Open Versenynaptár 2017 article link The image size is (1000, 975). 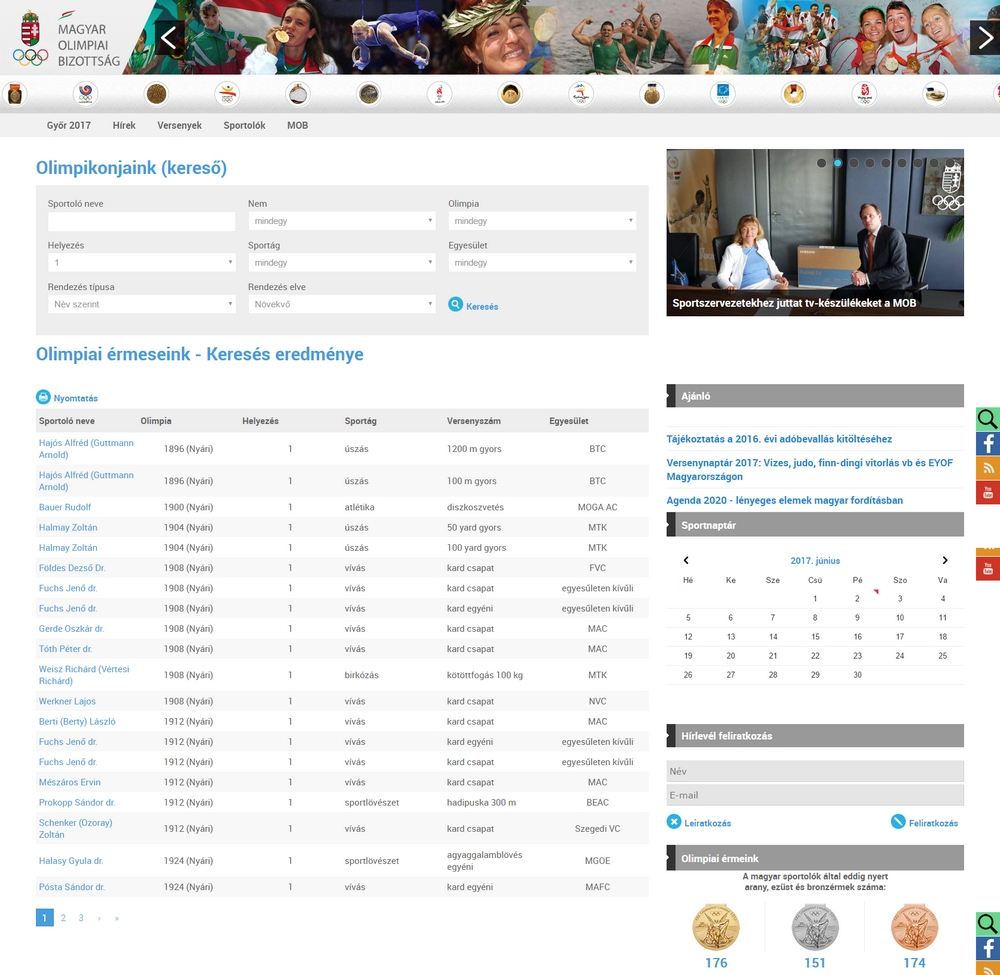click(x=810, y=469)
